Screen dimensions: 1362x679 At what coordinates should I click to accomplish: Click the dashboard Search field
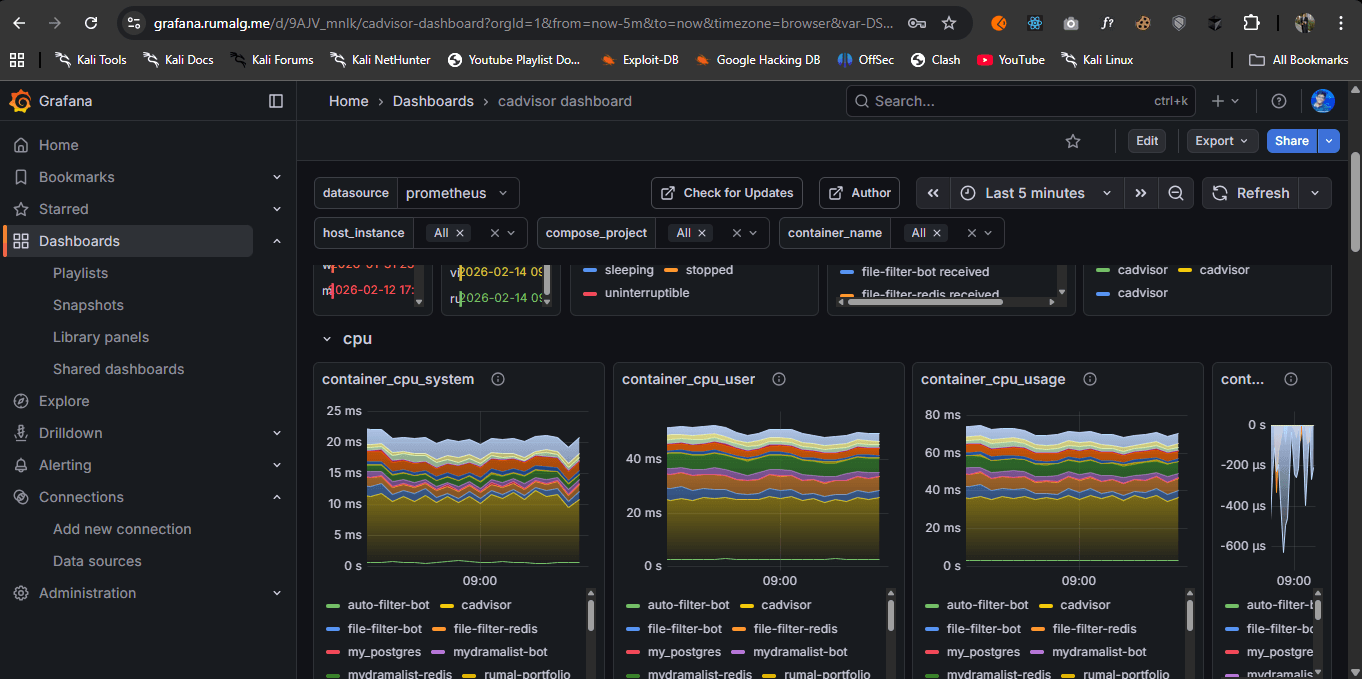click(1000, 100)
